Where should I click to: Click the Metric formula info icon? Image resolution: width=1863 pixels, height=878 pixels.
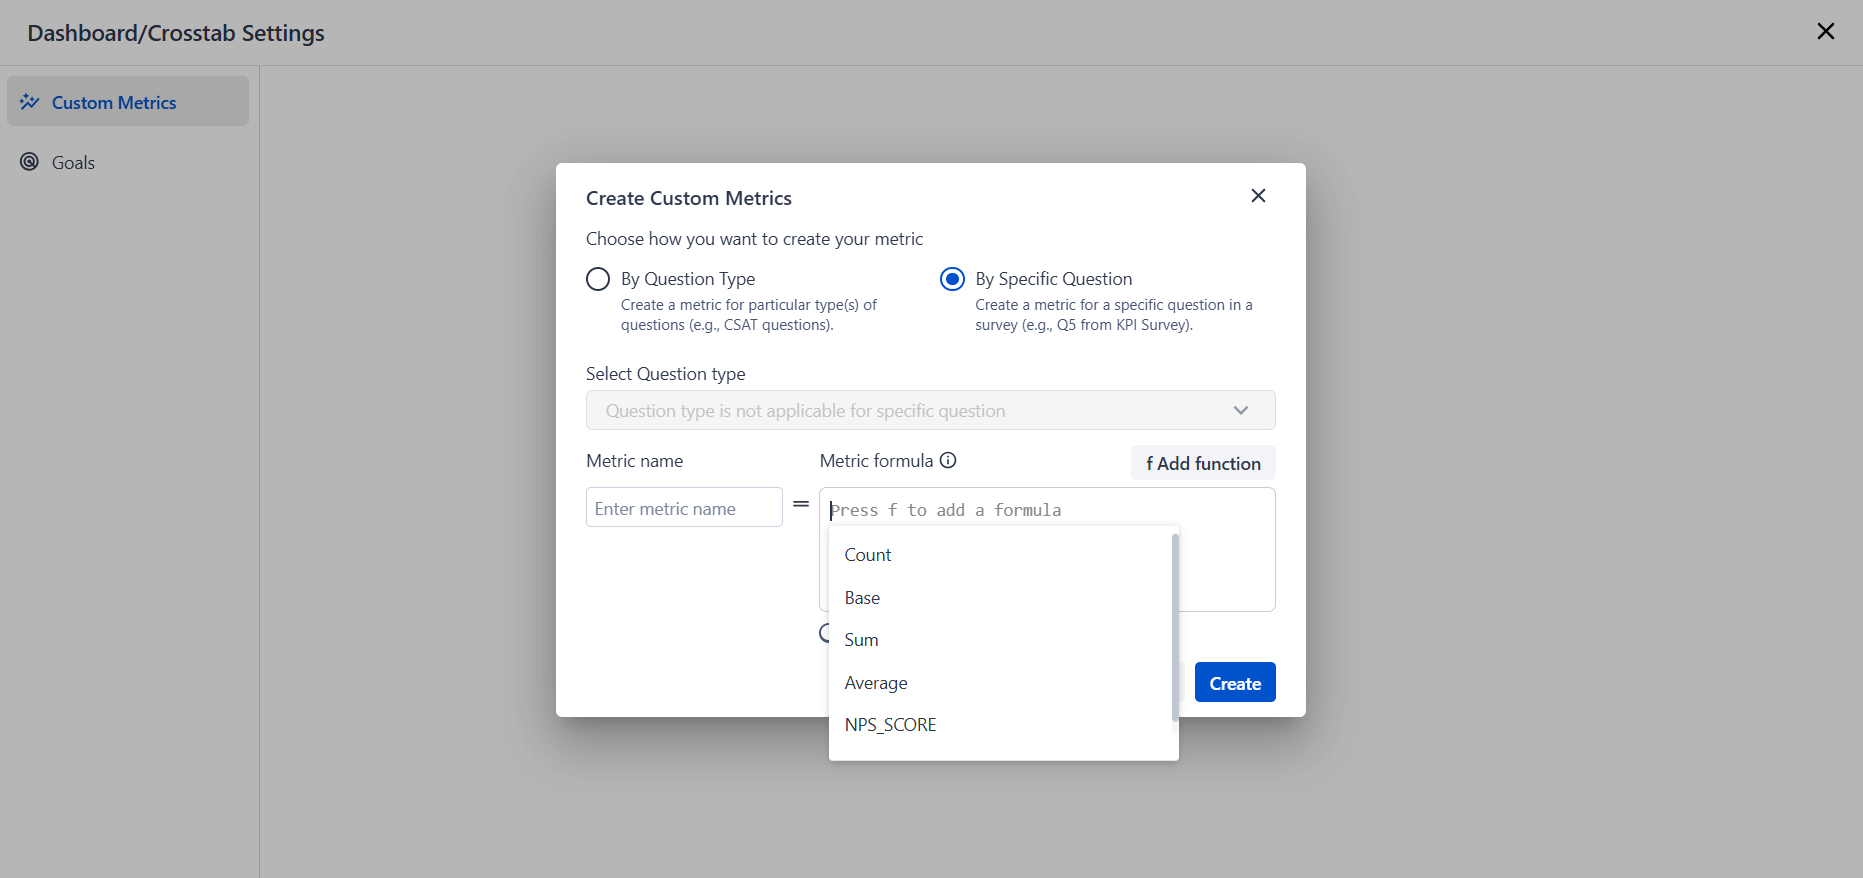tap(948, 460)
